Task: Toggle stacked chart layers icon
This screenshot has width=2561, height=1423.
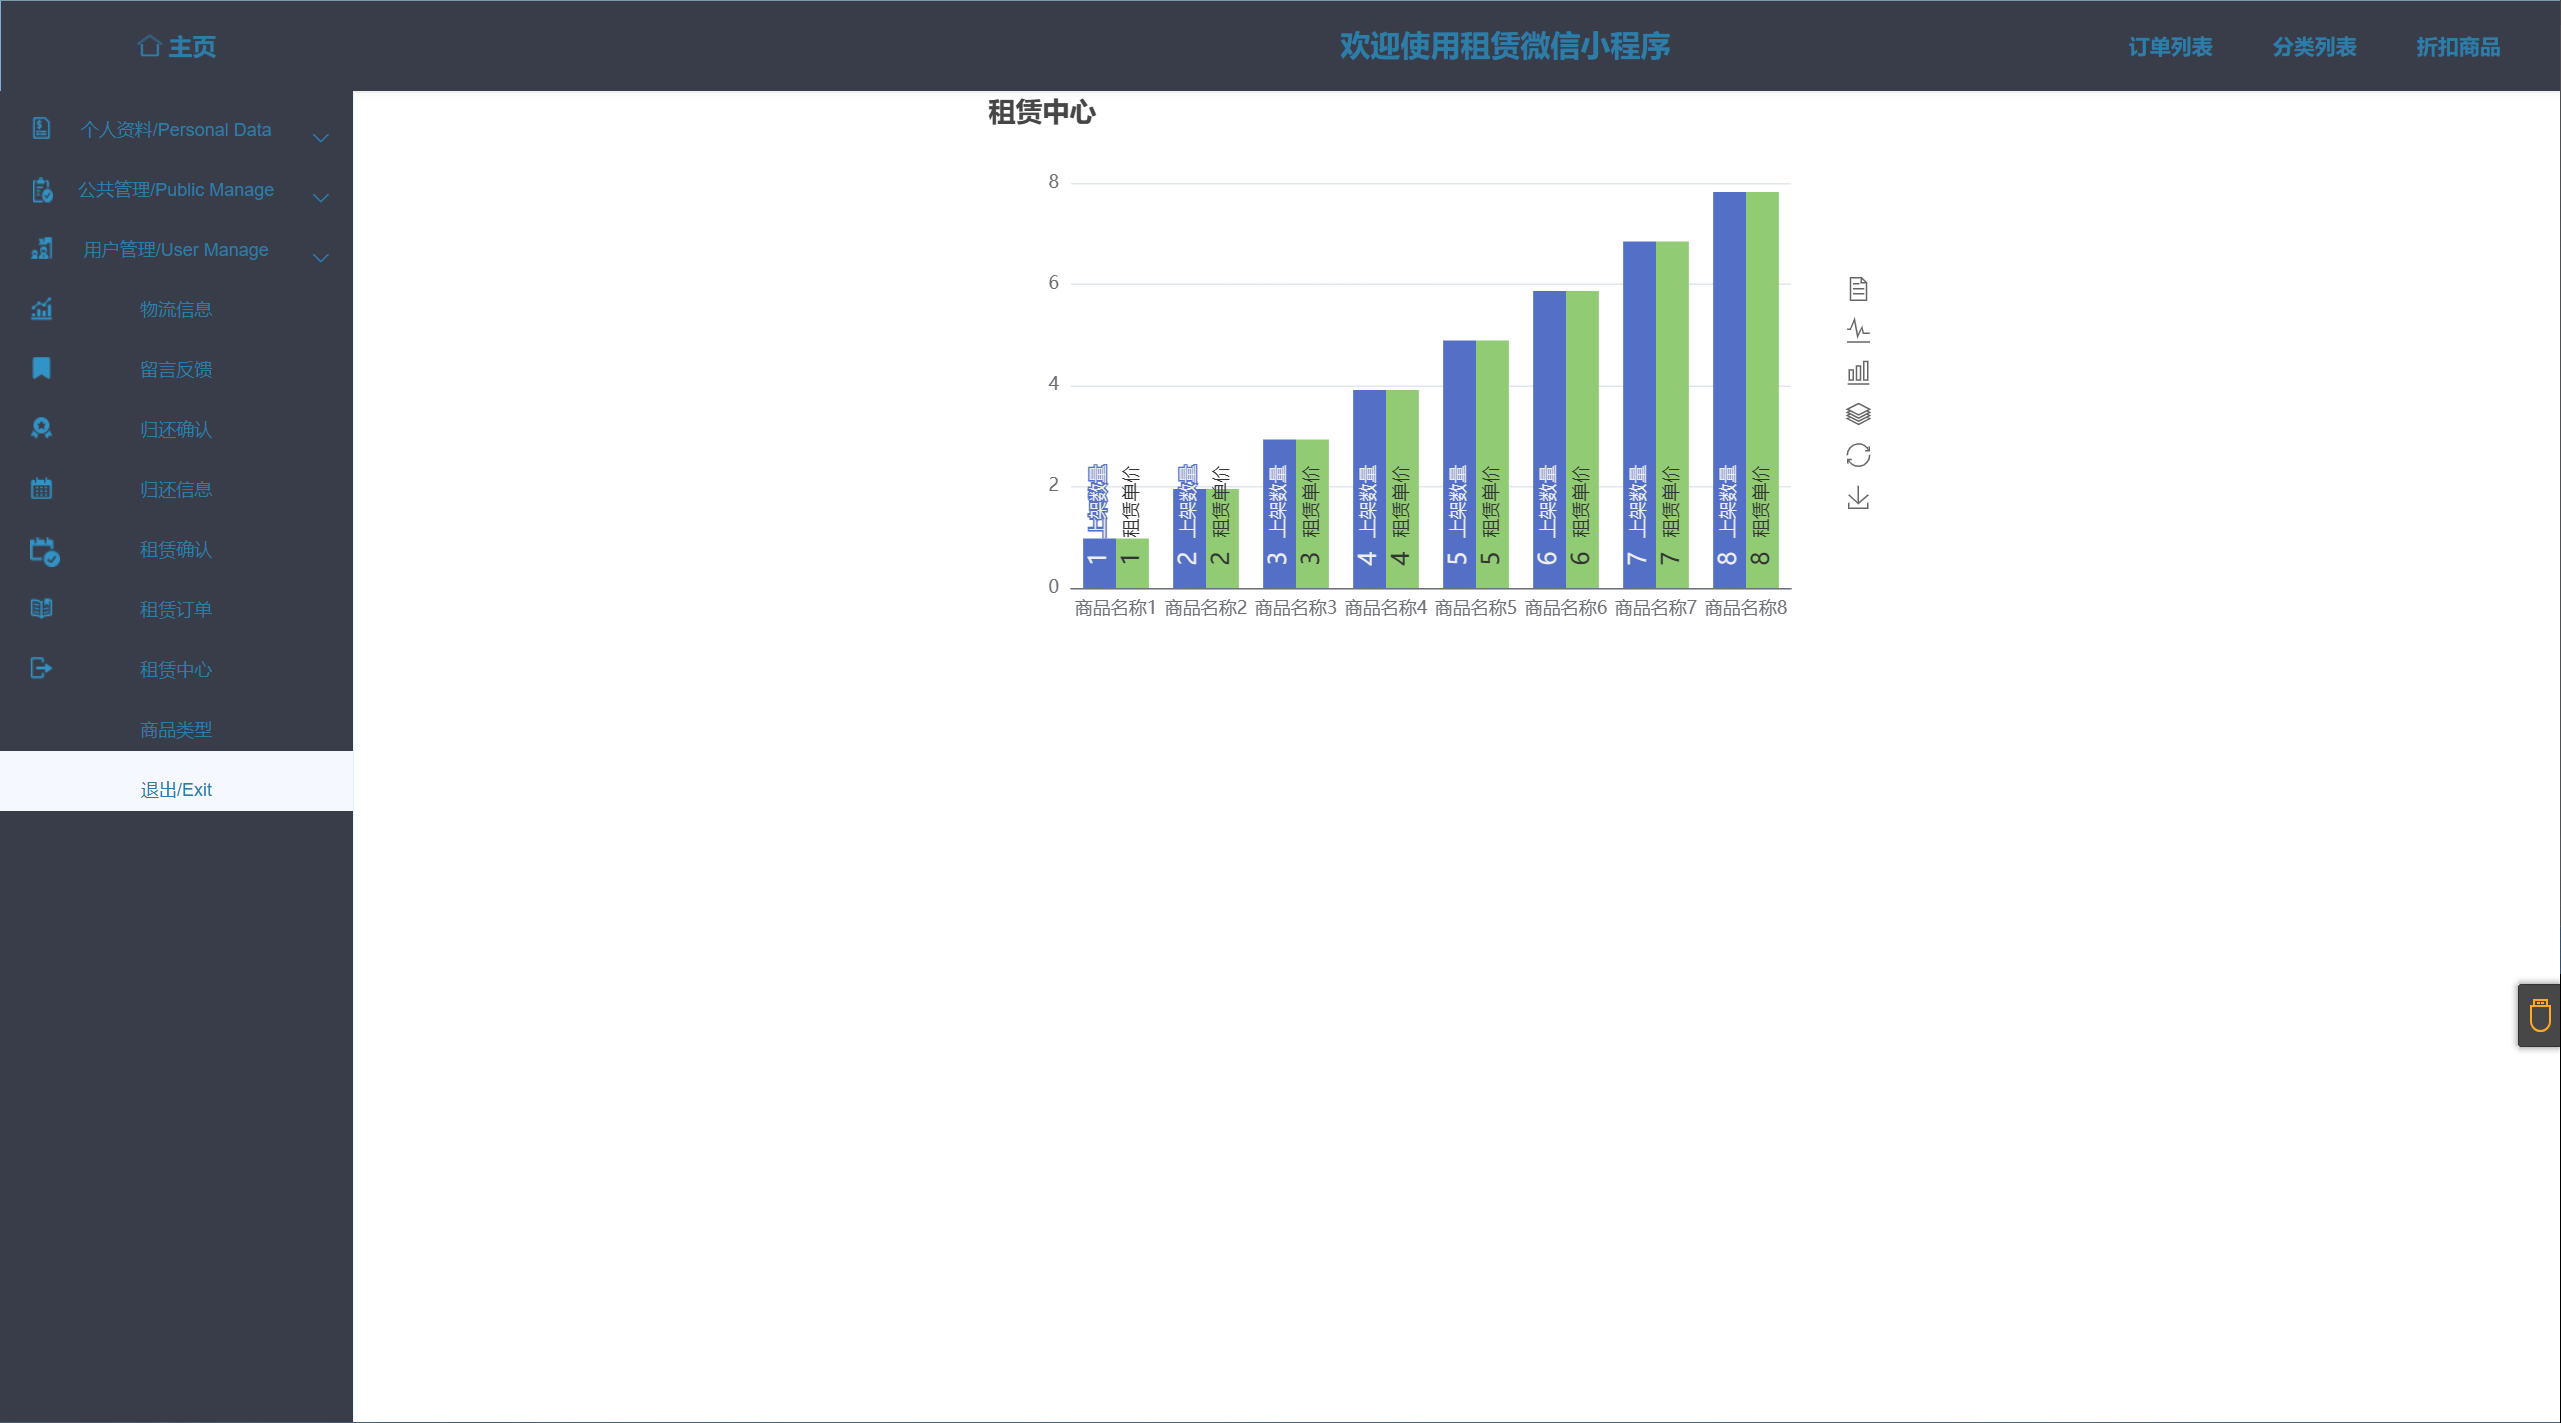Action: coord(1857,414)
